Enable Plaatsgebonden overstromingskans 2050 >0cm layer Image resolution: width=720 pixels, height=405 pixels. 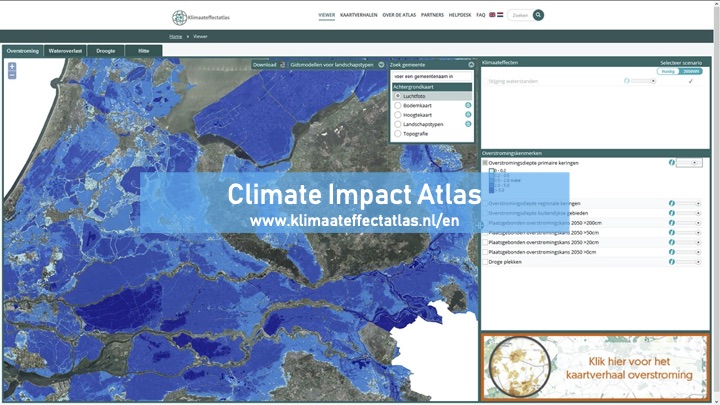(485, 252)
